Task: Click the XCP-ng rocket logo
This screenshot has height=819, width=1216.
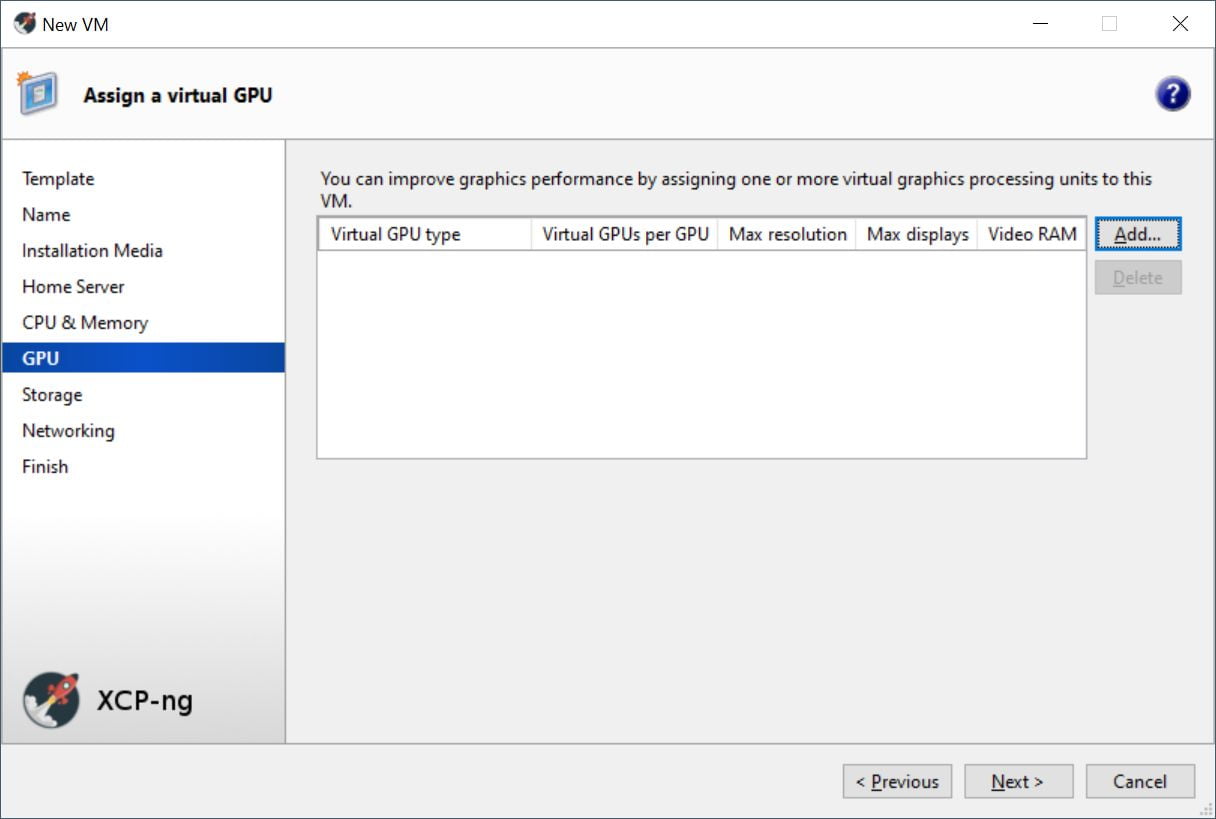Action: pos(51,700)
